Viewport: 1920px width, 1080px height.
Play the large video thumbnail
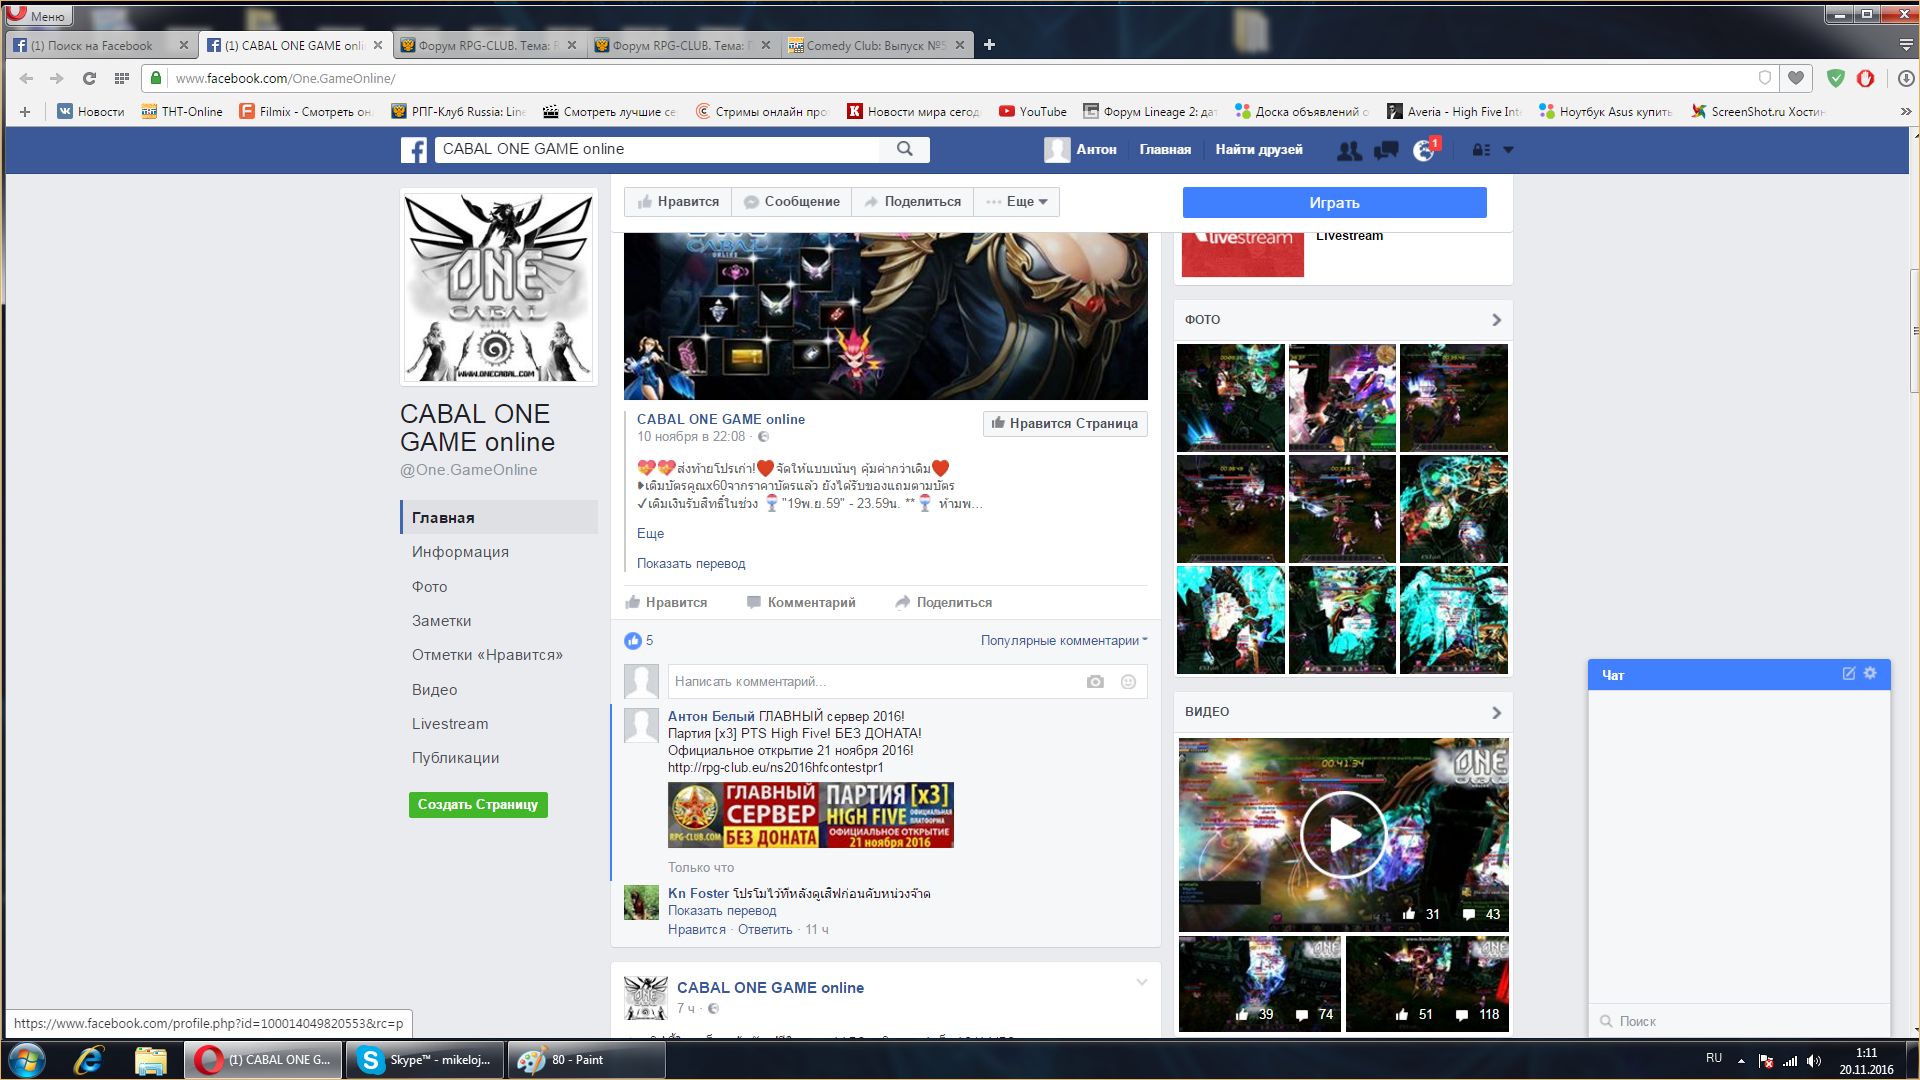pos(1343,835)
